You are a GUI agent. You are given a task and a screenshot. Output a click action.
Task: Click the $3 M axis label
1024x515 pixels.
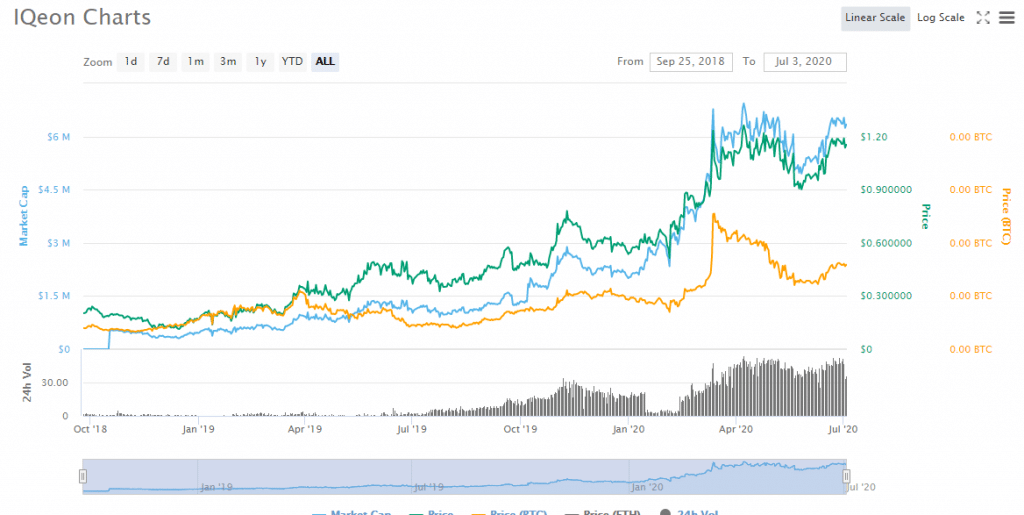(x=58, y=243)
